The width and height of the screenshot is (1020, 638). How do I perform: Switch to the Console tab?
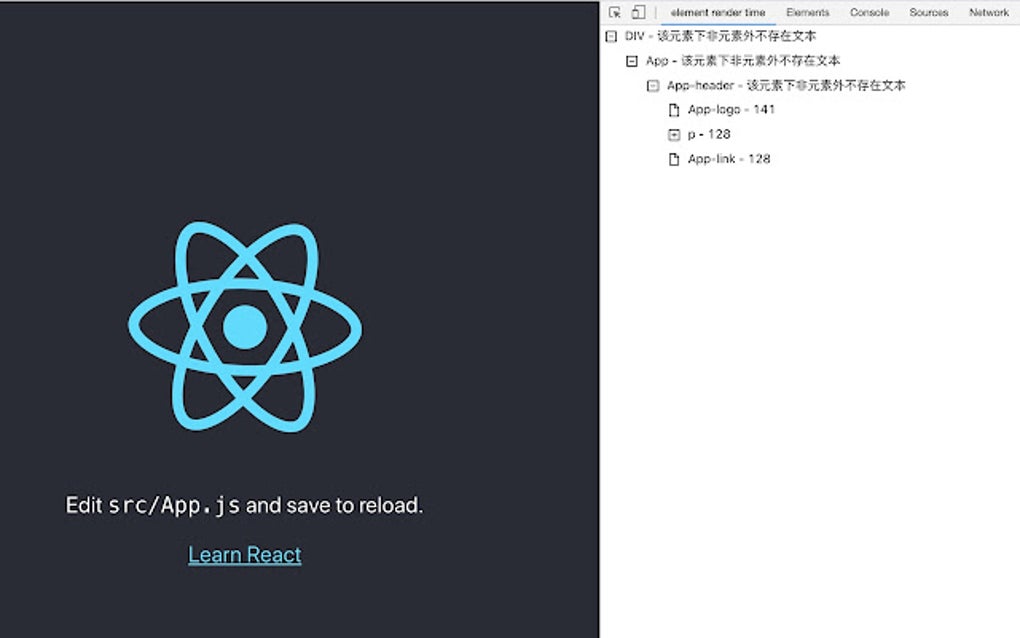point(869,12)
